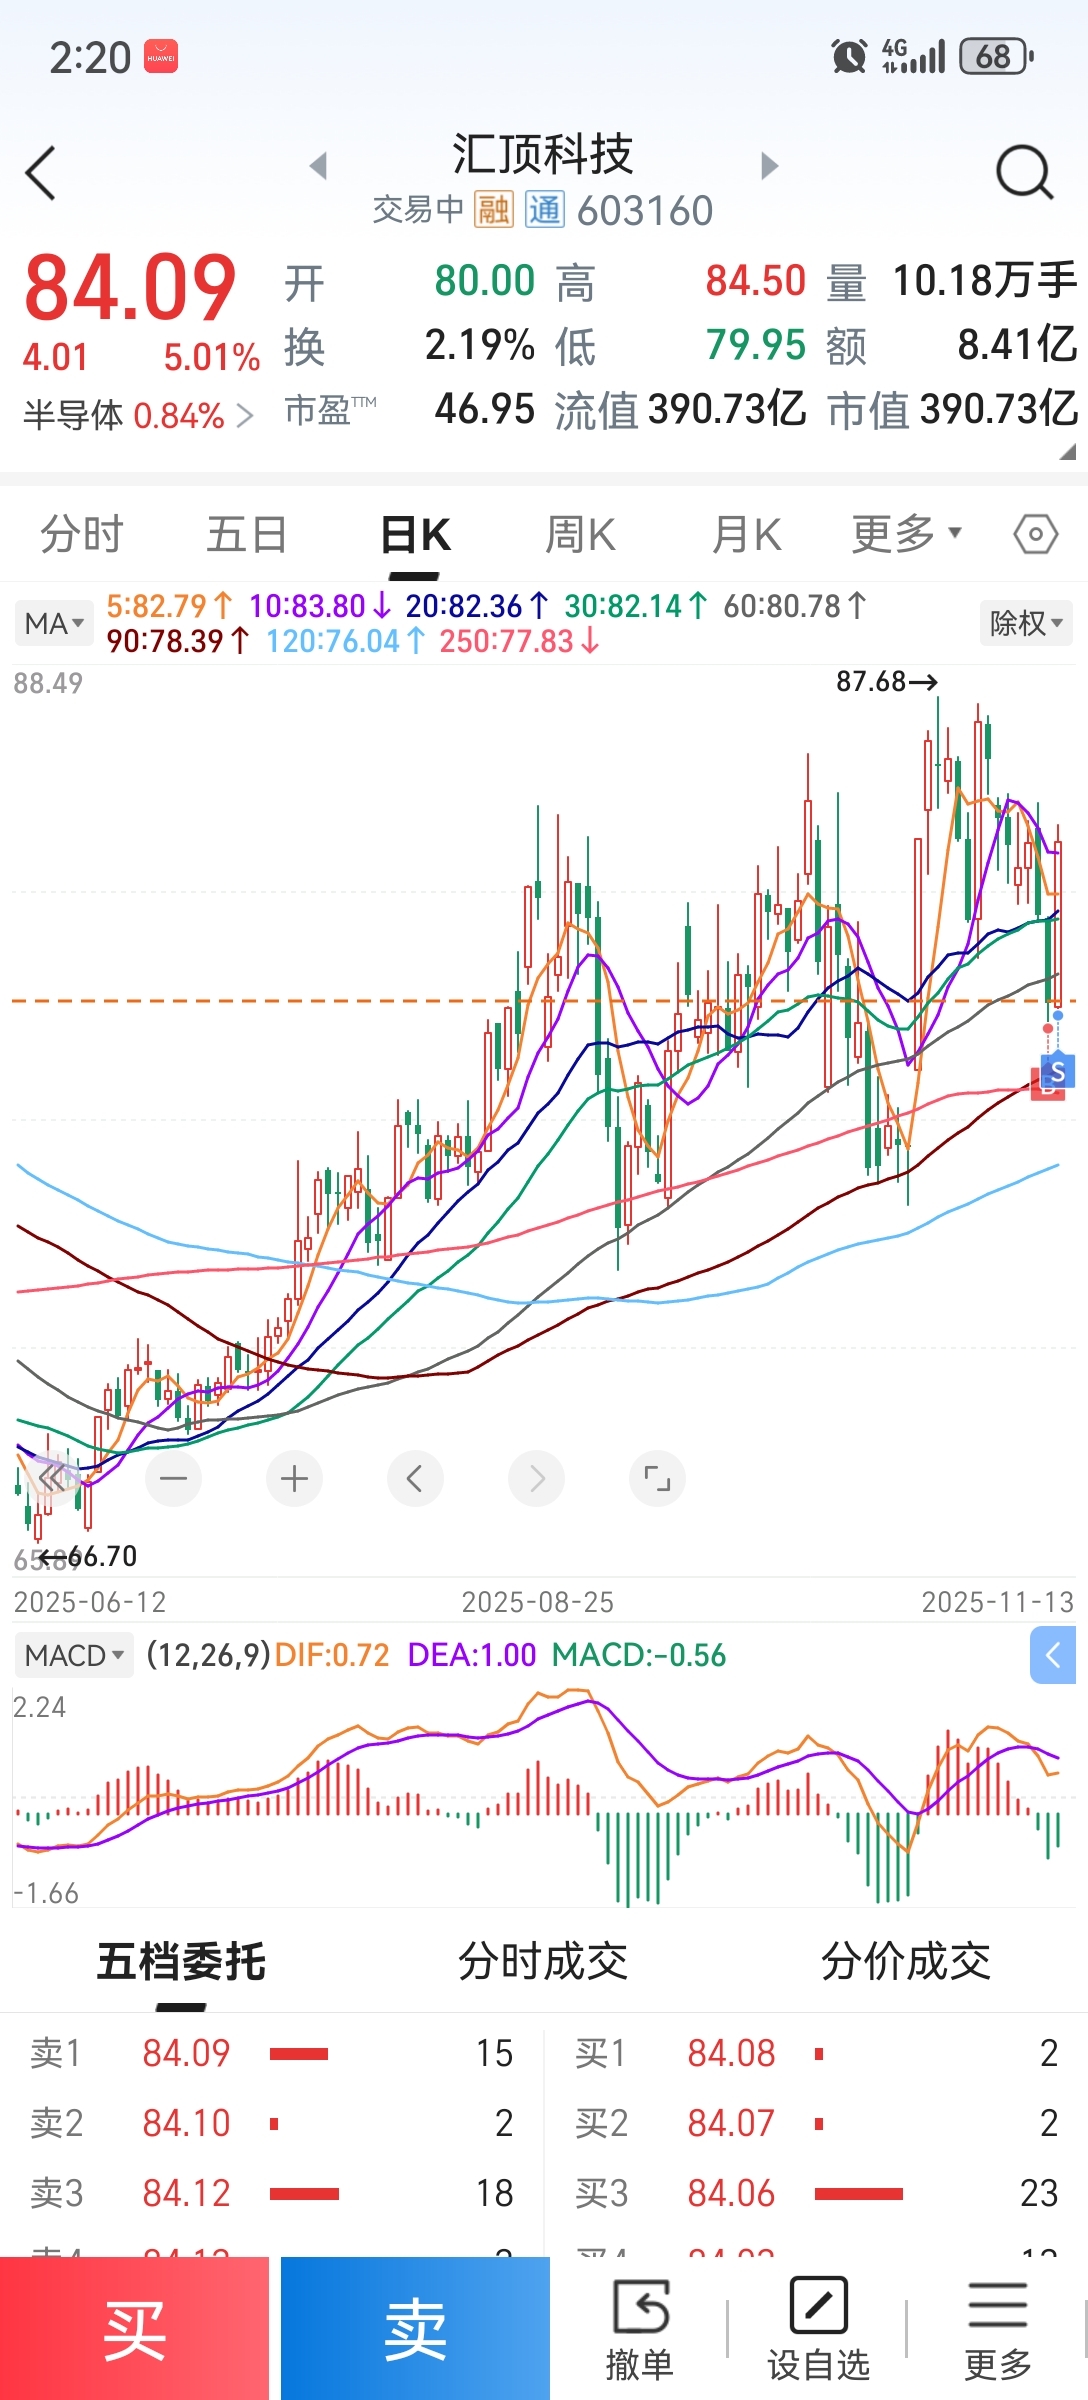Zoom in chart with plus button
The image size is (1088, 2400).
[295, 1478]
